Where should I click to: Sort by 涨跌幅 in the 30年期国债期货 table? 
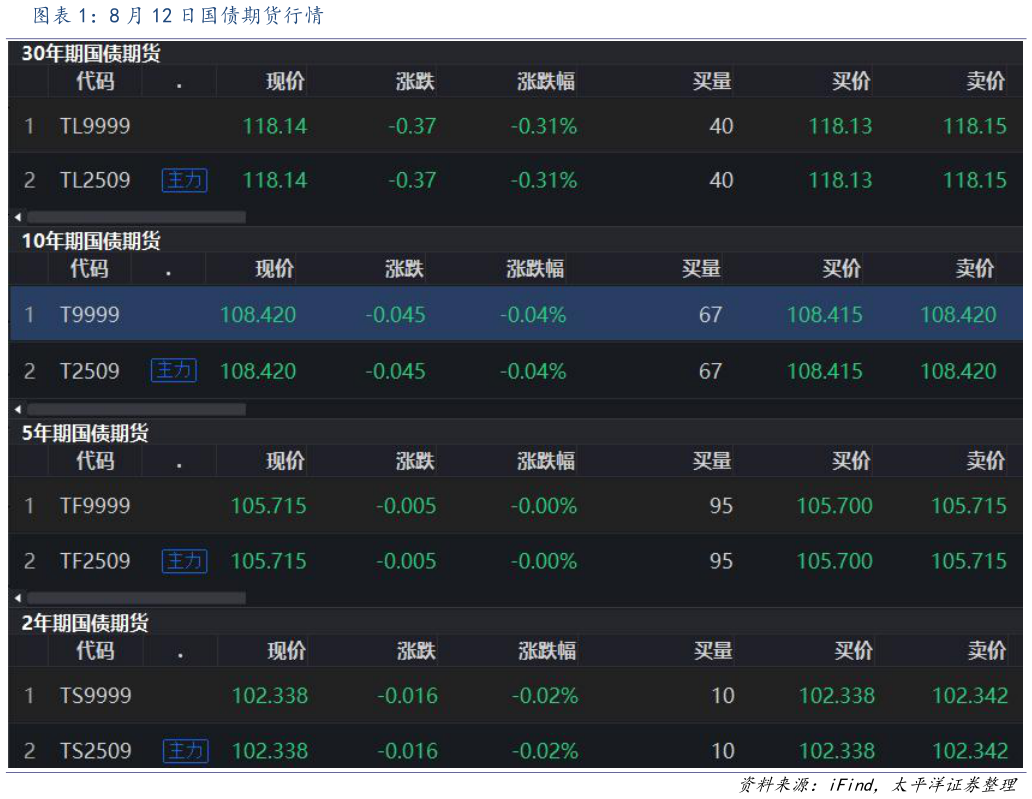(x=546, y=82)
